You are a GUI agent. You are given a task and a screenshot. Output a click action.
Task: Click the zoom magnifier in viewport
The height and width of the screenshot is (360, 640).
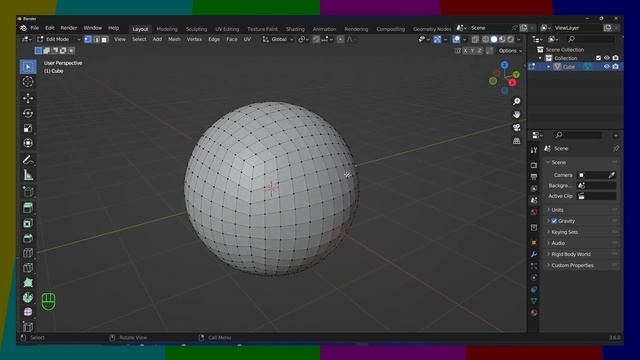tap(516, 101)
